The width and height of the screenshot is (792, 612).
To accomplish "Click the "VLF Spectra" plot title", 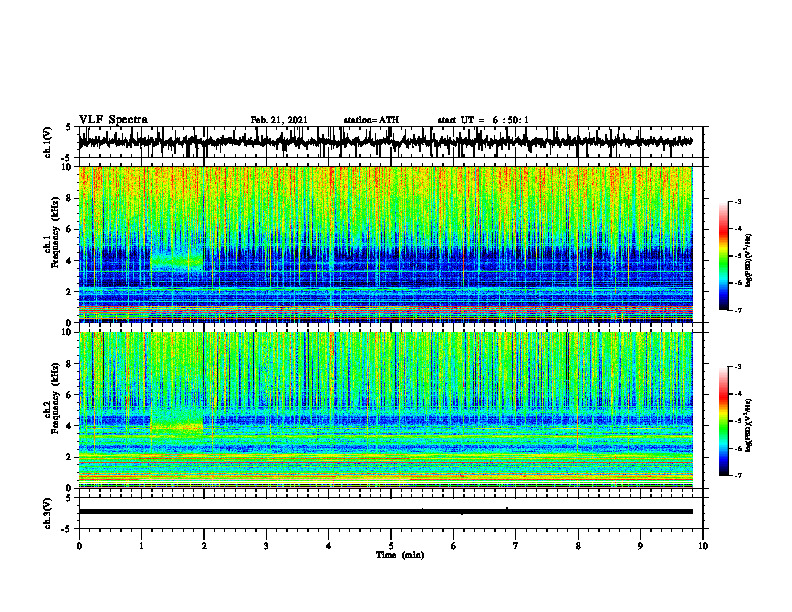I will click(x=113, y=120).
